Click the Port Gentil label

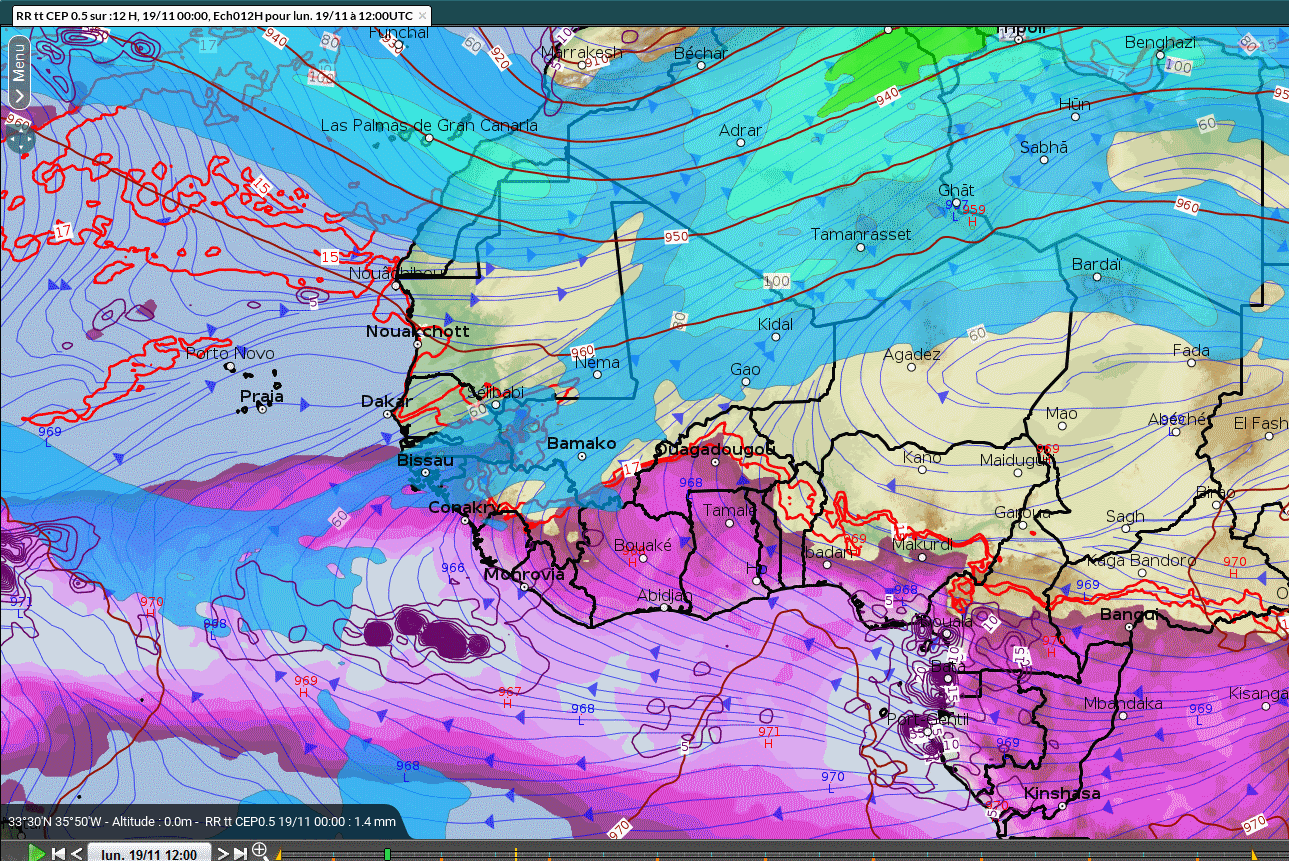point(928,719)
